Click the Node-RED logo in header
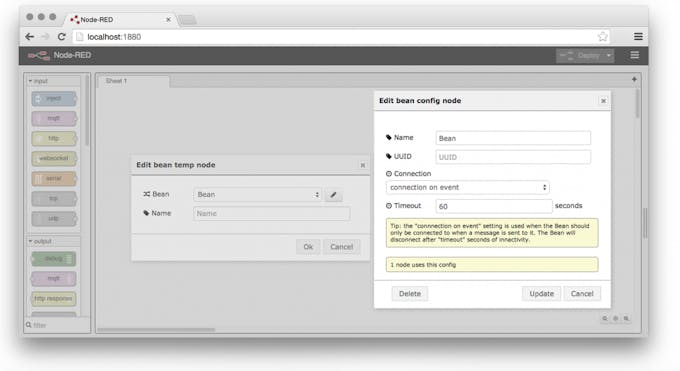Viewport: 680px width, 371px height. 39,56
